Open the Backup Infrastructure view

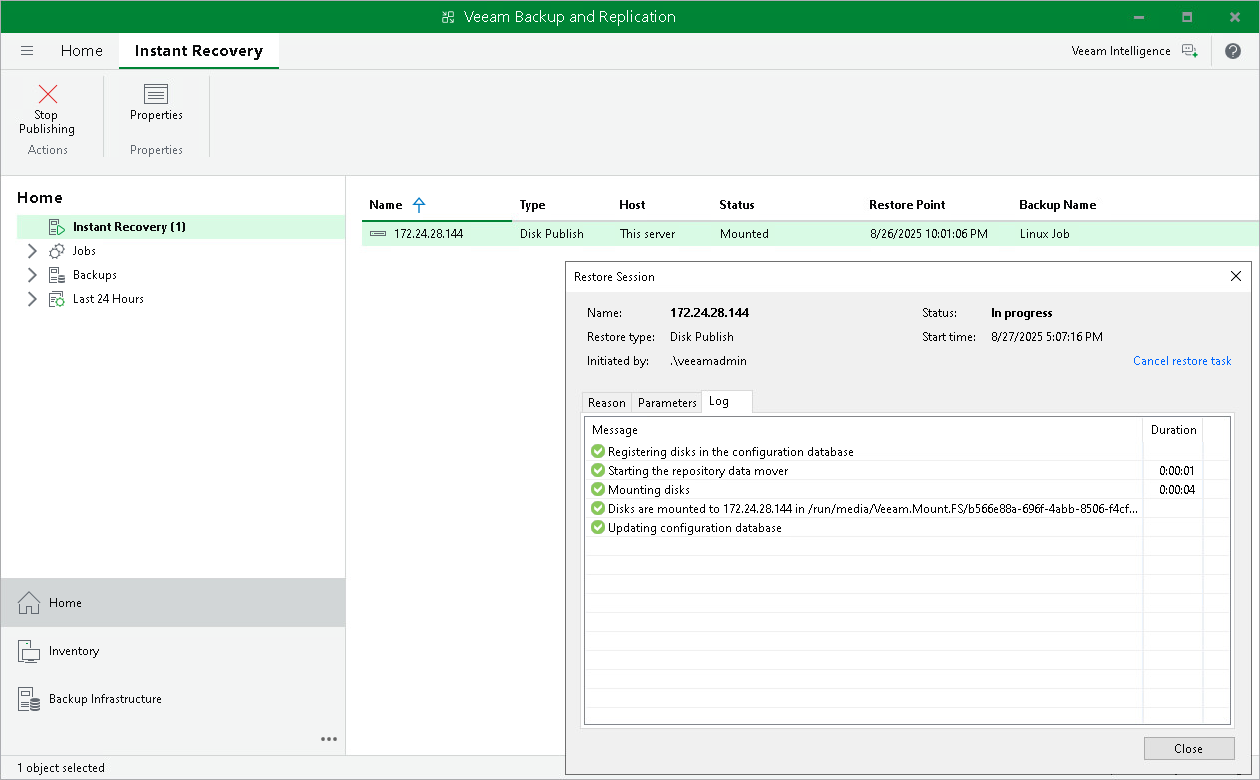point(173,699)
